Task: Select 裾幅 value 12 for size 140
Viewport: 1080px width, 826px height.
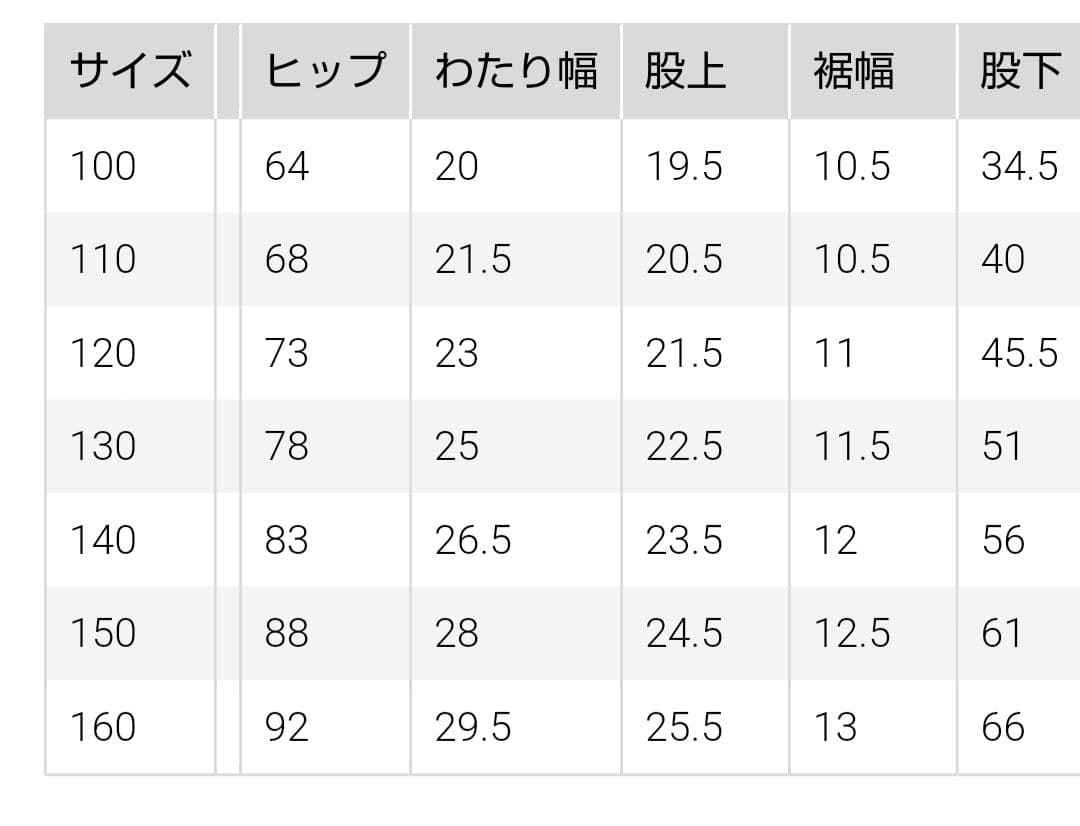Action: coord(835,540)
